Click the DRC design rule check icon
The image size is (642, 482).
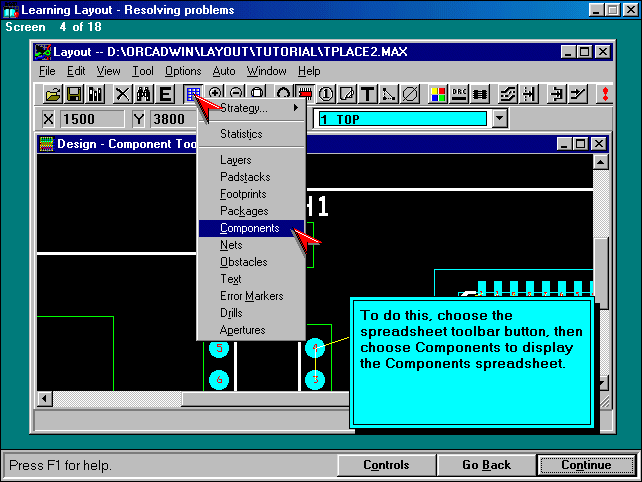(460, 94)
